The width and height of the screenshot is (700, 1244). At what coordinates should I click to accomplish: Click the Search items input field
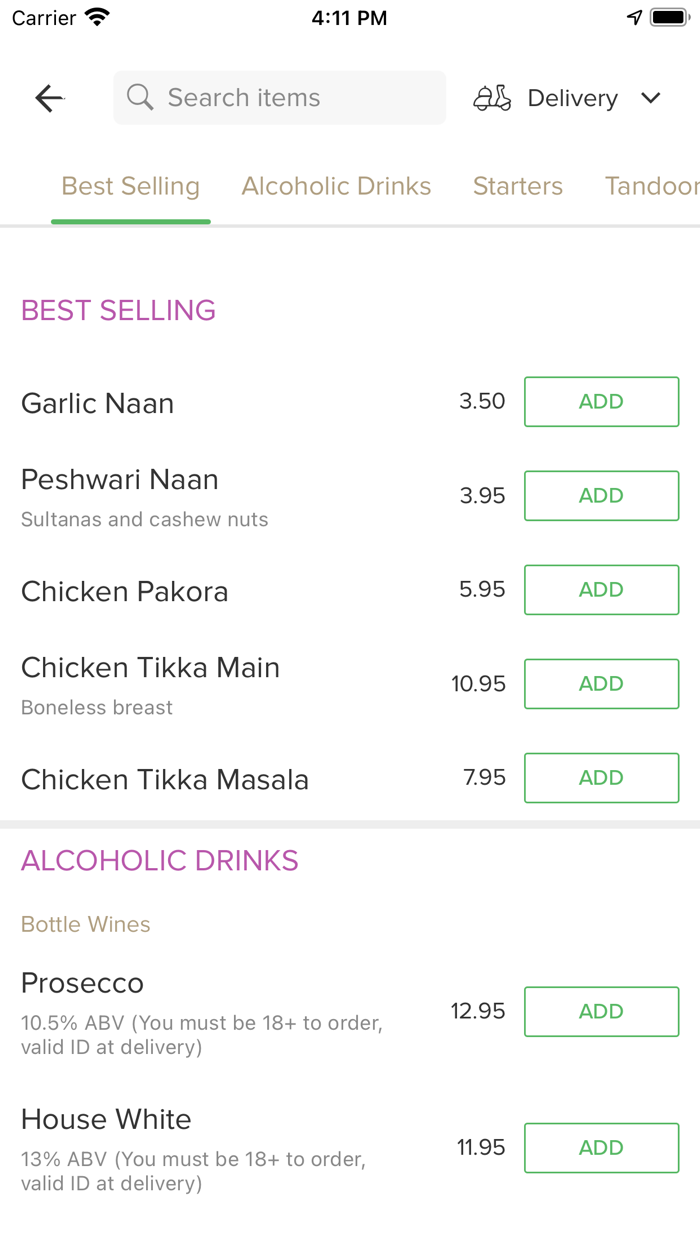coord(279,97)
